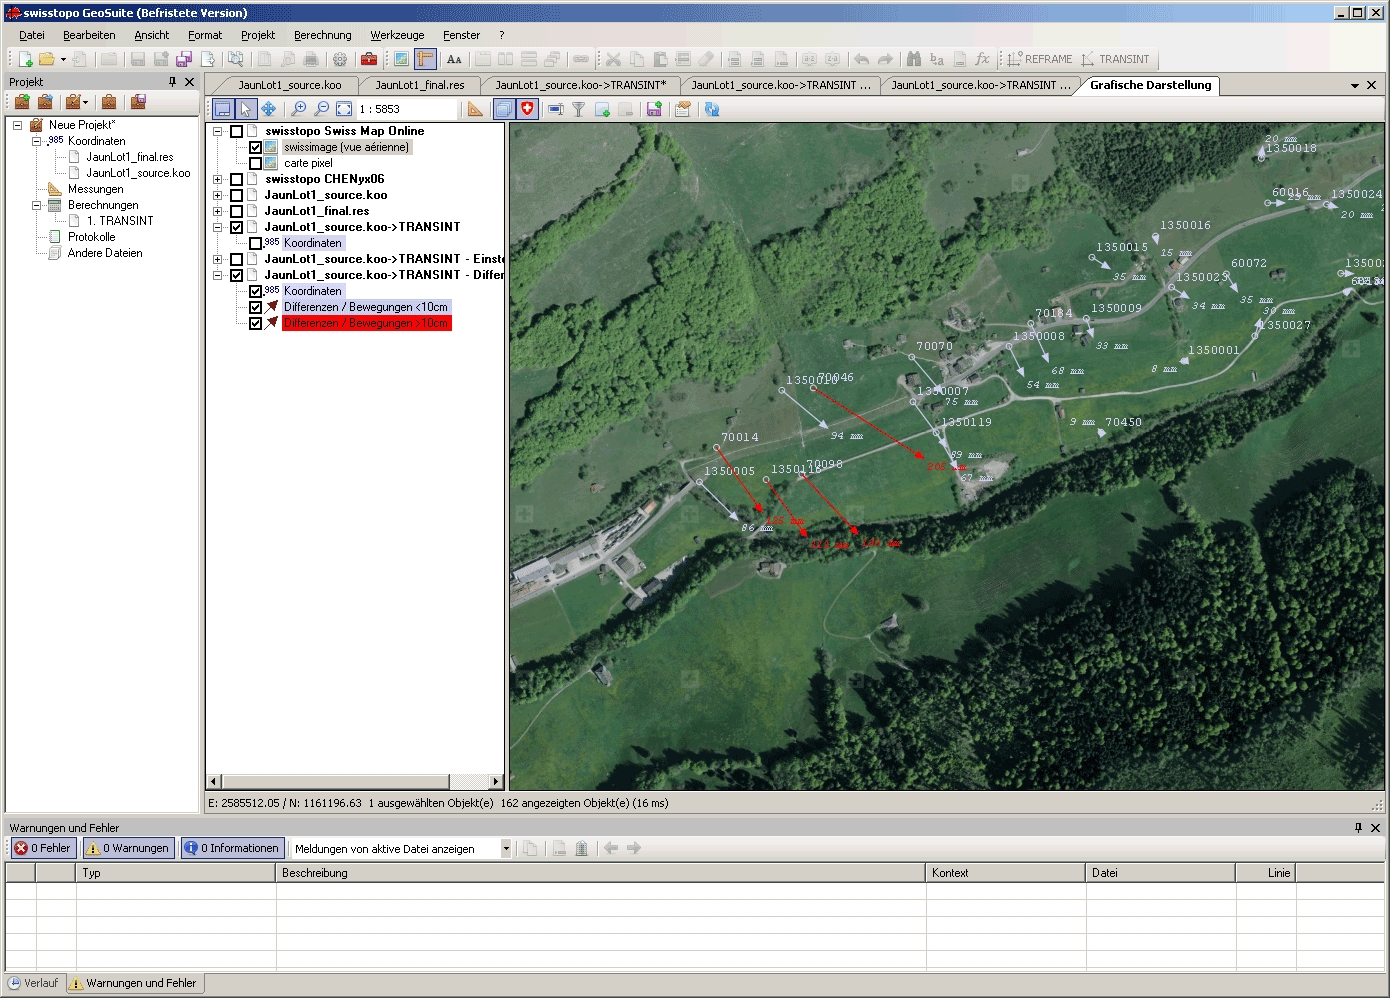This screenshot has width=1390, height=998.
Task: Select 1. TRANSINT in the Projekt tree
Action: point(120,221)
